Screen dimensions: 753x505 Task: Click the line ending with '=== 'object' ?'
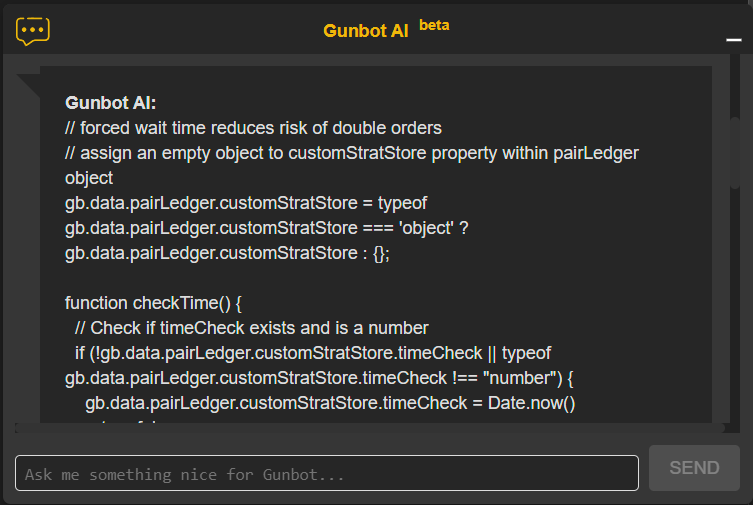click(x=267, y=228)
